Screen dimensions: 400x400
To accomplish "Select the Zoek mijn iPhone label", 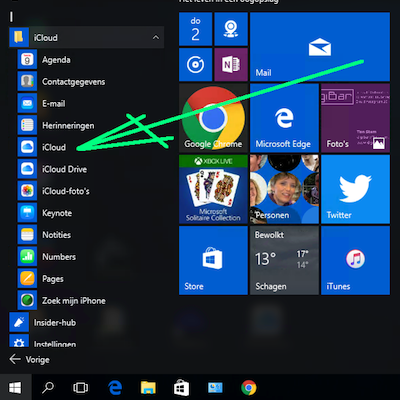I will tap(74, 301).
